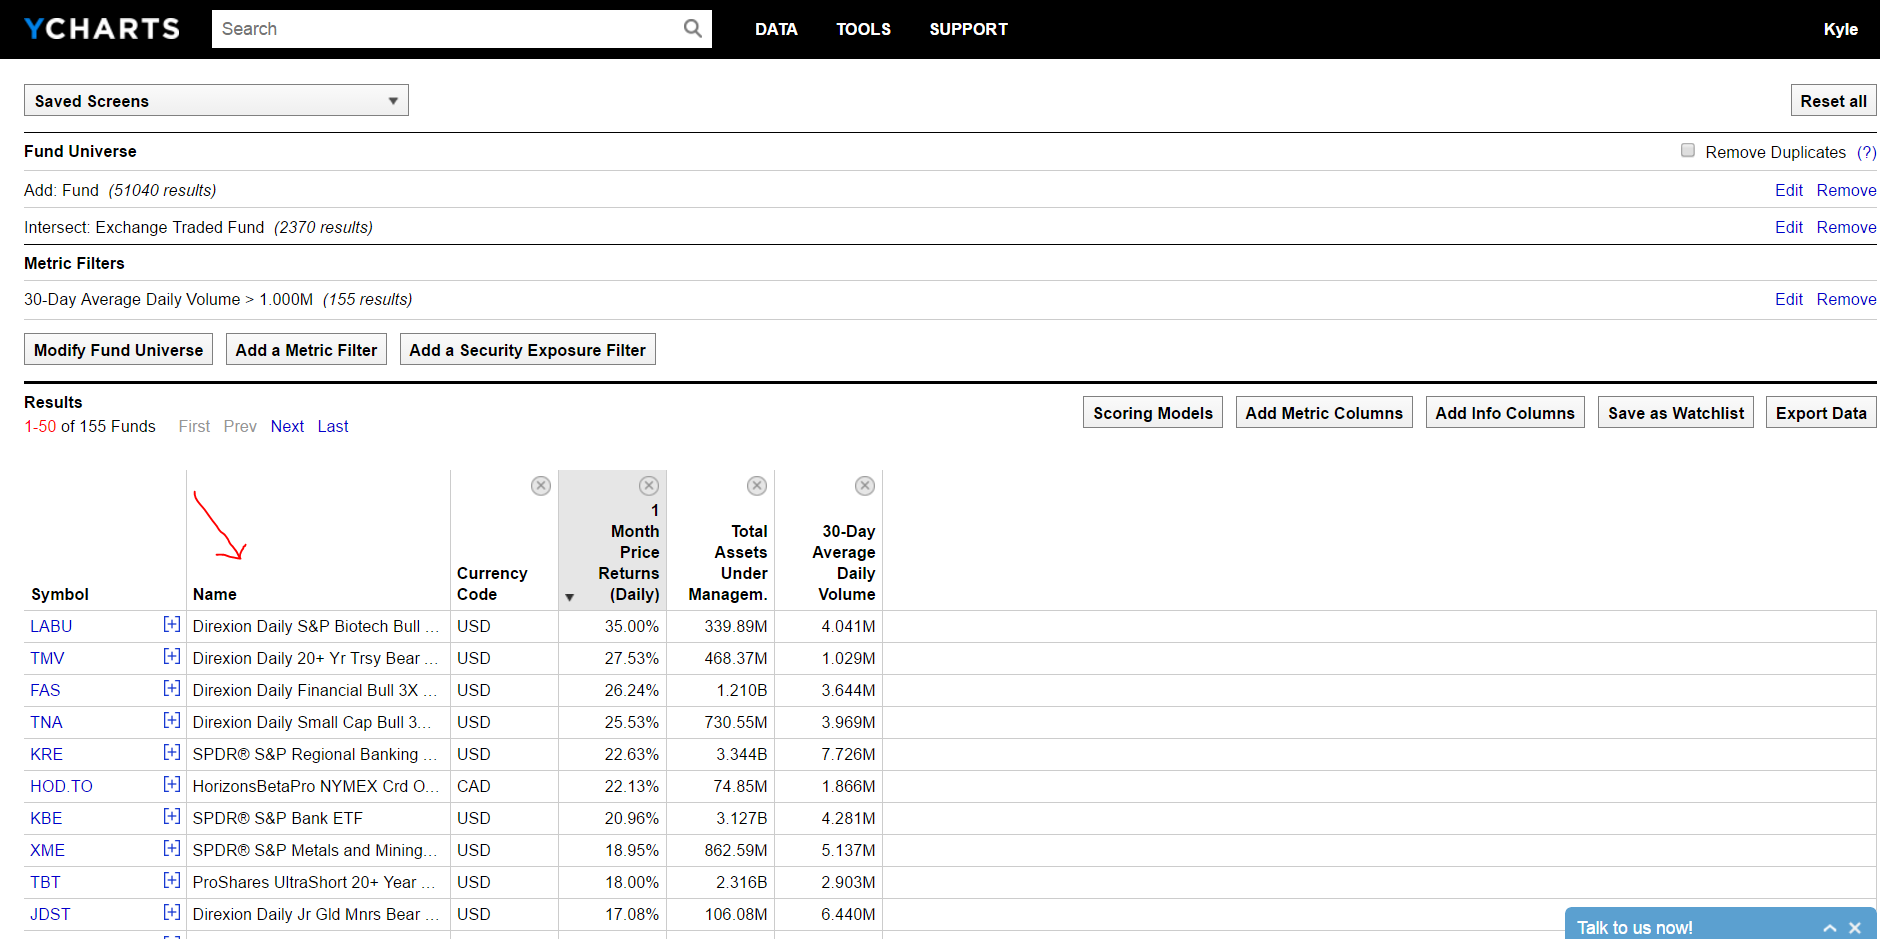The image size is (1880, 939).
Task: Click Add Info Columns button
Action: click(x=1504, y=412)
